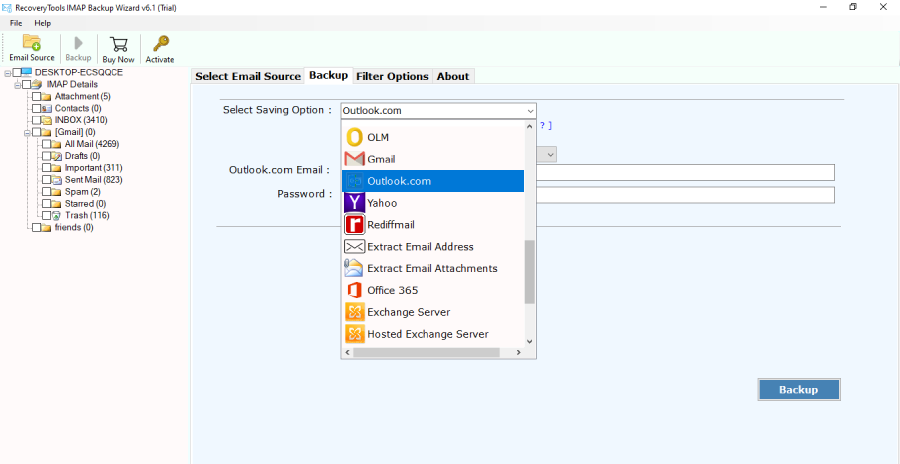Choose Office 365 from the list

point(392,290)
